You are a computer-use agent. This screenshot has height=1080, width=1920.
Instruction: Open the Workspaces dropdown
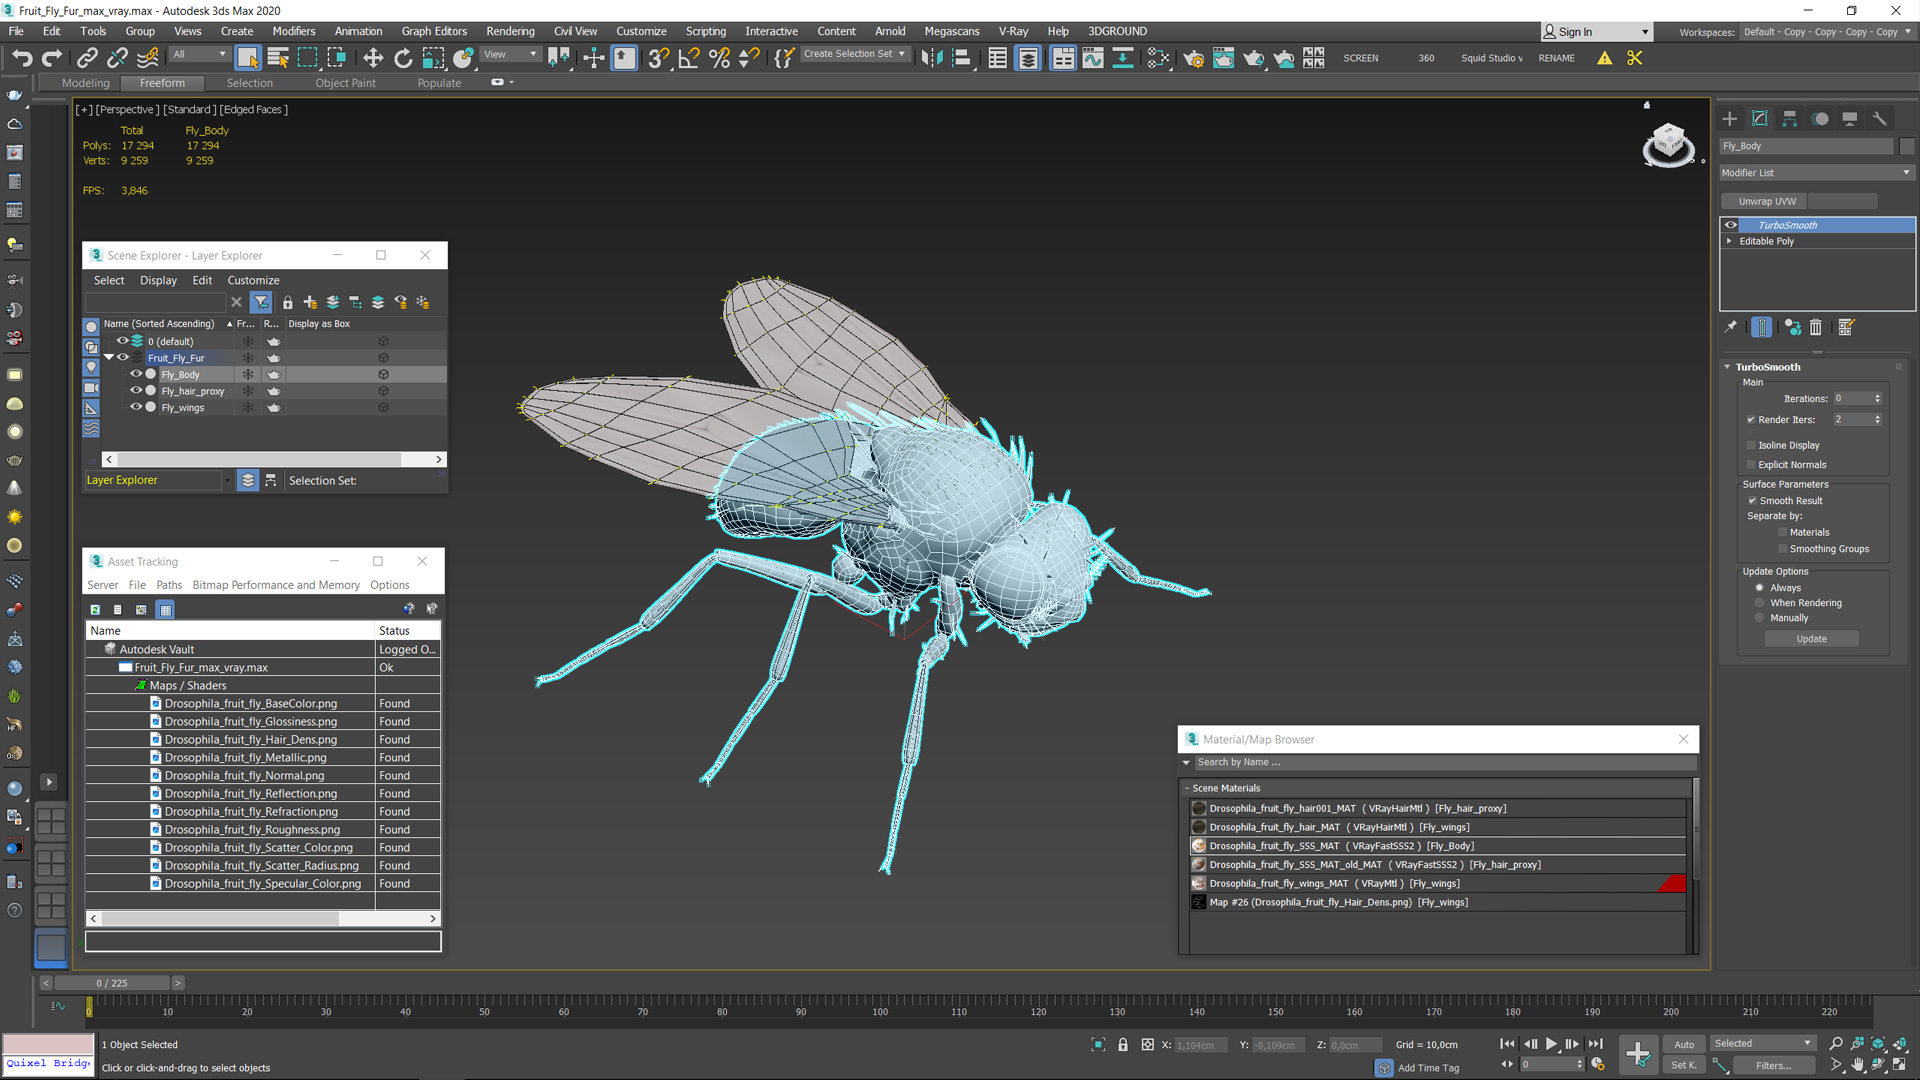(1828, 32)
